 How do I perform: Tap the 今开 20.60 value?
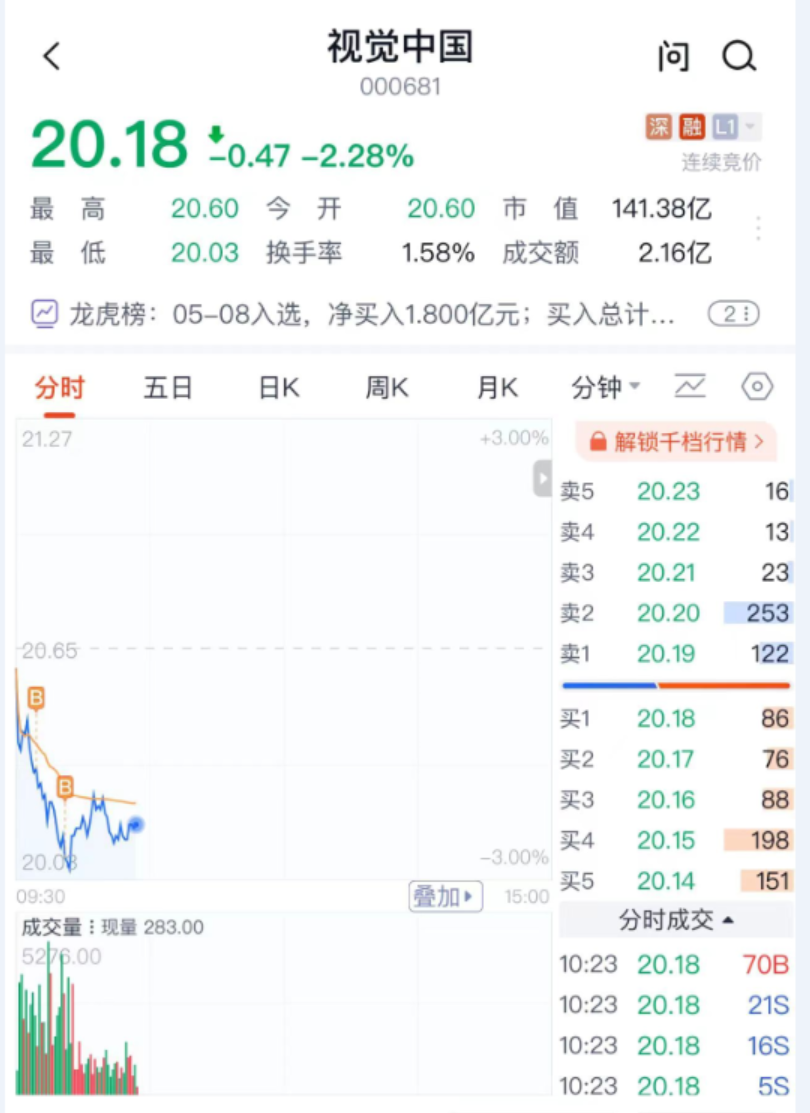441,209
